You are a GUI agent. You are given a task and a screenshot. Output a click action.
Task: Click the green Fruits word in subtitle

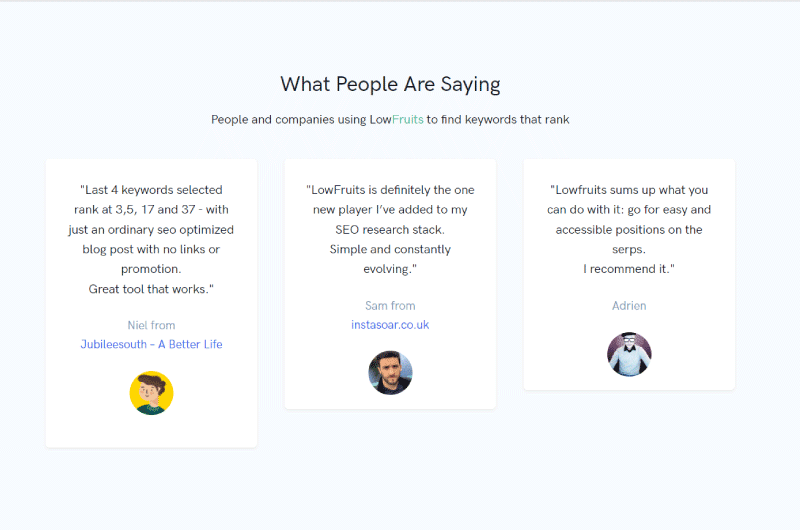pyautogui.click(x=408, y=119)
